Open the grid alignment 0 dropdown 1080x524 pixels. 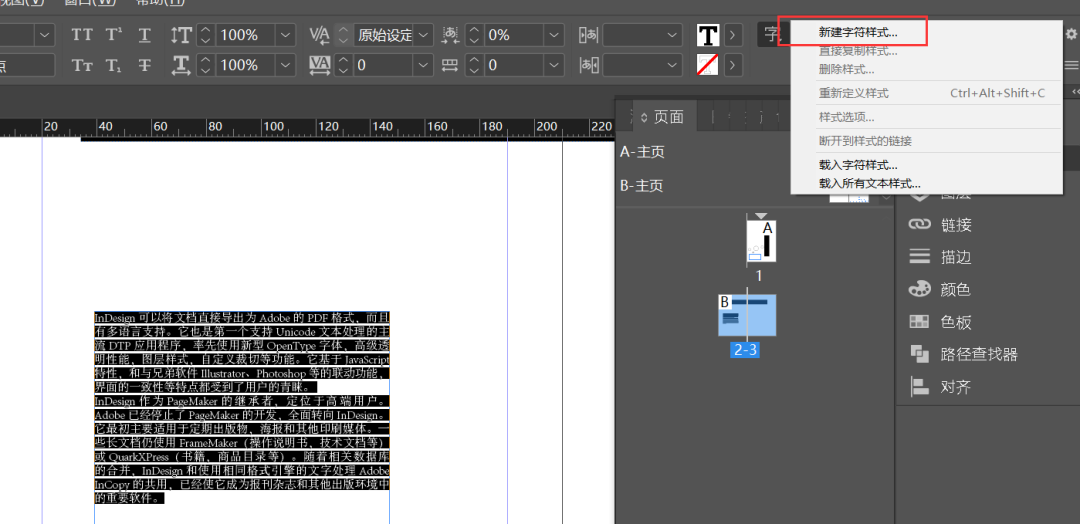pos(553,65)
